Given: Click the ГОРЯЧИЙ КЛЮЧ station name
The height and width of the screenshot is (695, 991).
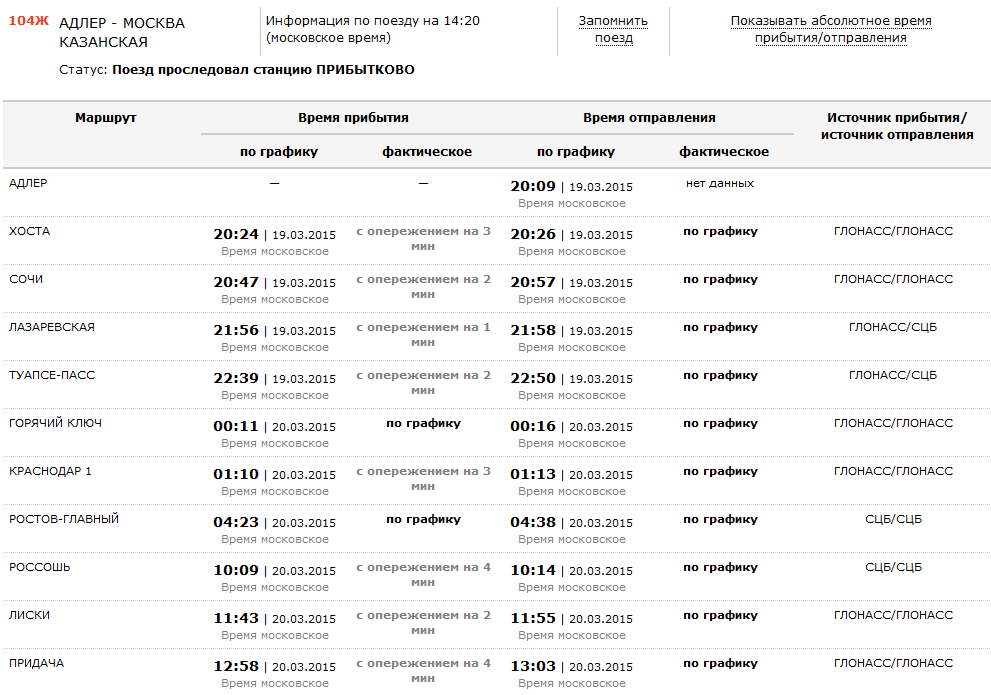Looking at the screenshot, I should click(x=55, y=423).
